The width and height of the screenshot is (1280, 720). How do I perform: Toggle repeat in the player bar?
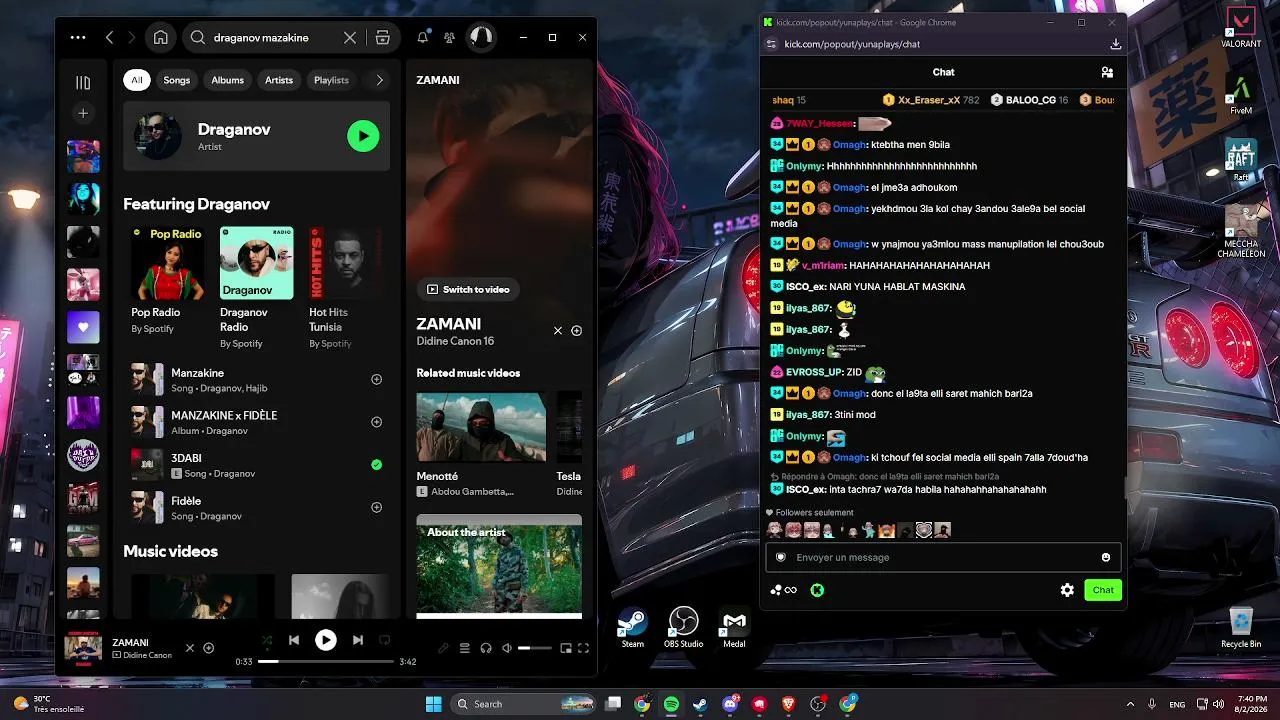coord(384,640)
